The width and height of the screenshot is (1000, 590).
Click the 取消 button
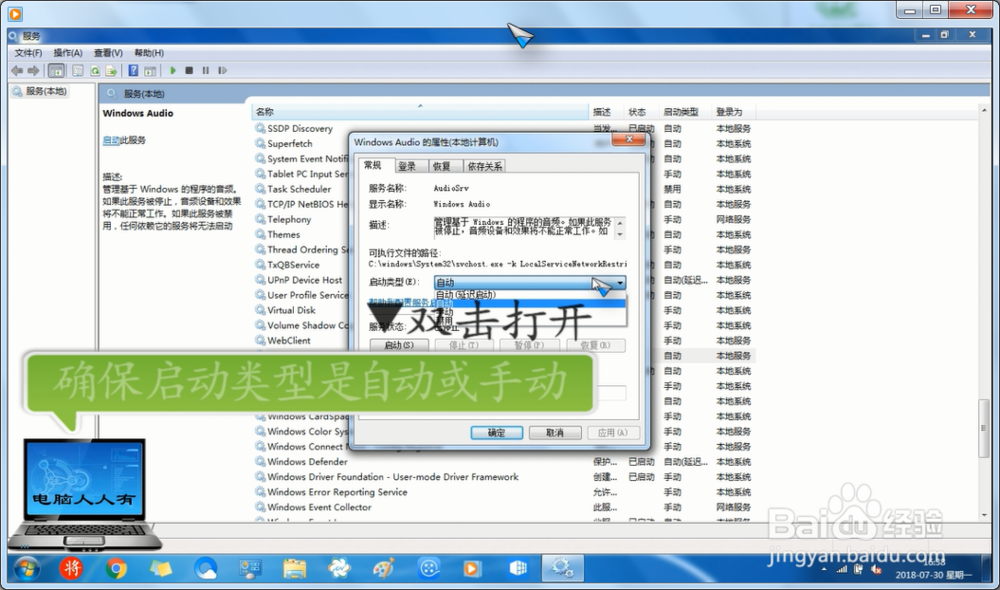coord(555,432)
